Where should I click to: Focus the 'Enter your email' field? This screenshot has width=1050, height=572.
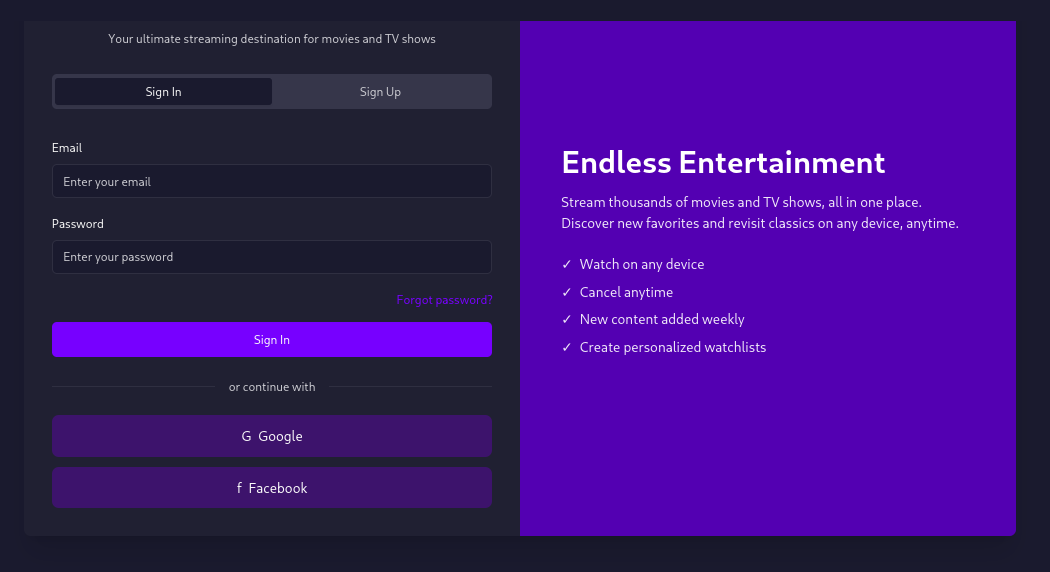[271, 182]
